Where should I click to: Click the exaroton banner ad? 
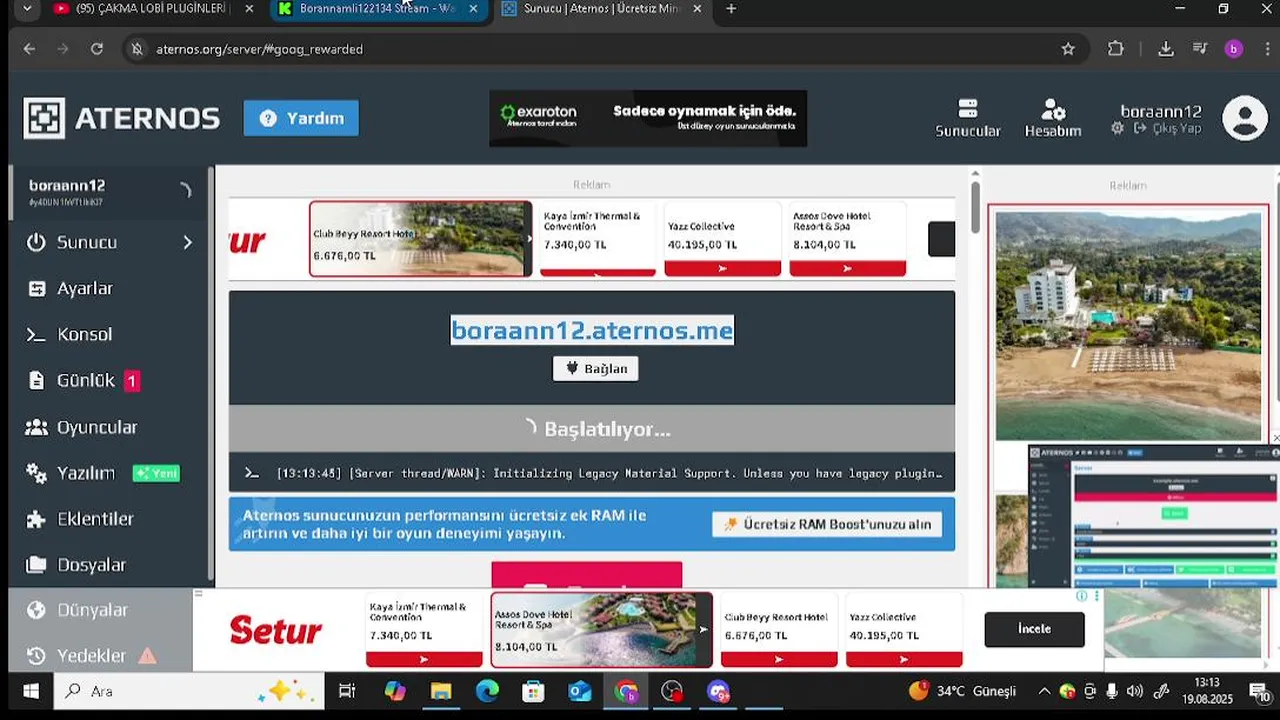[x=648, y=118]
